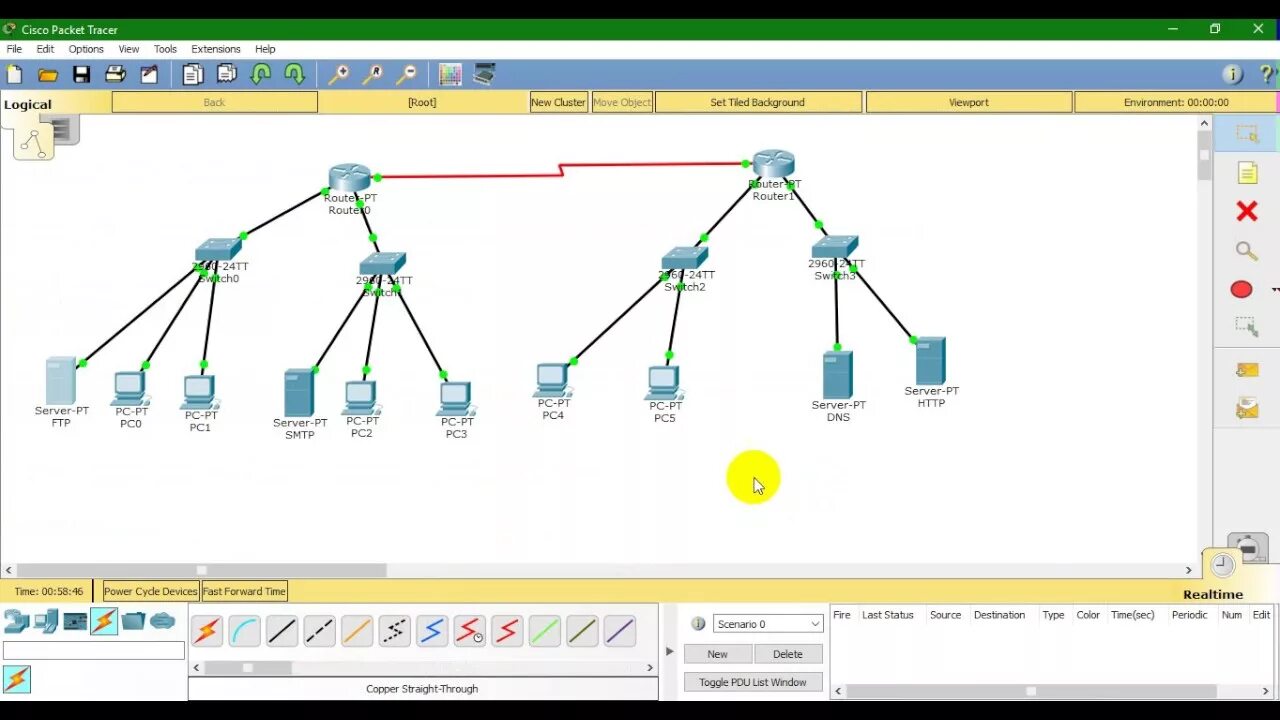1280x720 pixels.
Task: Select the Multiuser Connection cloud category icon
Action: tap(163, 621)
